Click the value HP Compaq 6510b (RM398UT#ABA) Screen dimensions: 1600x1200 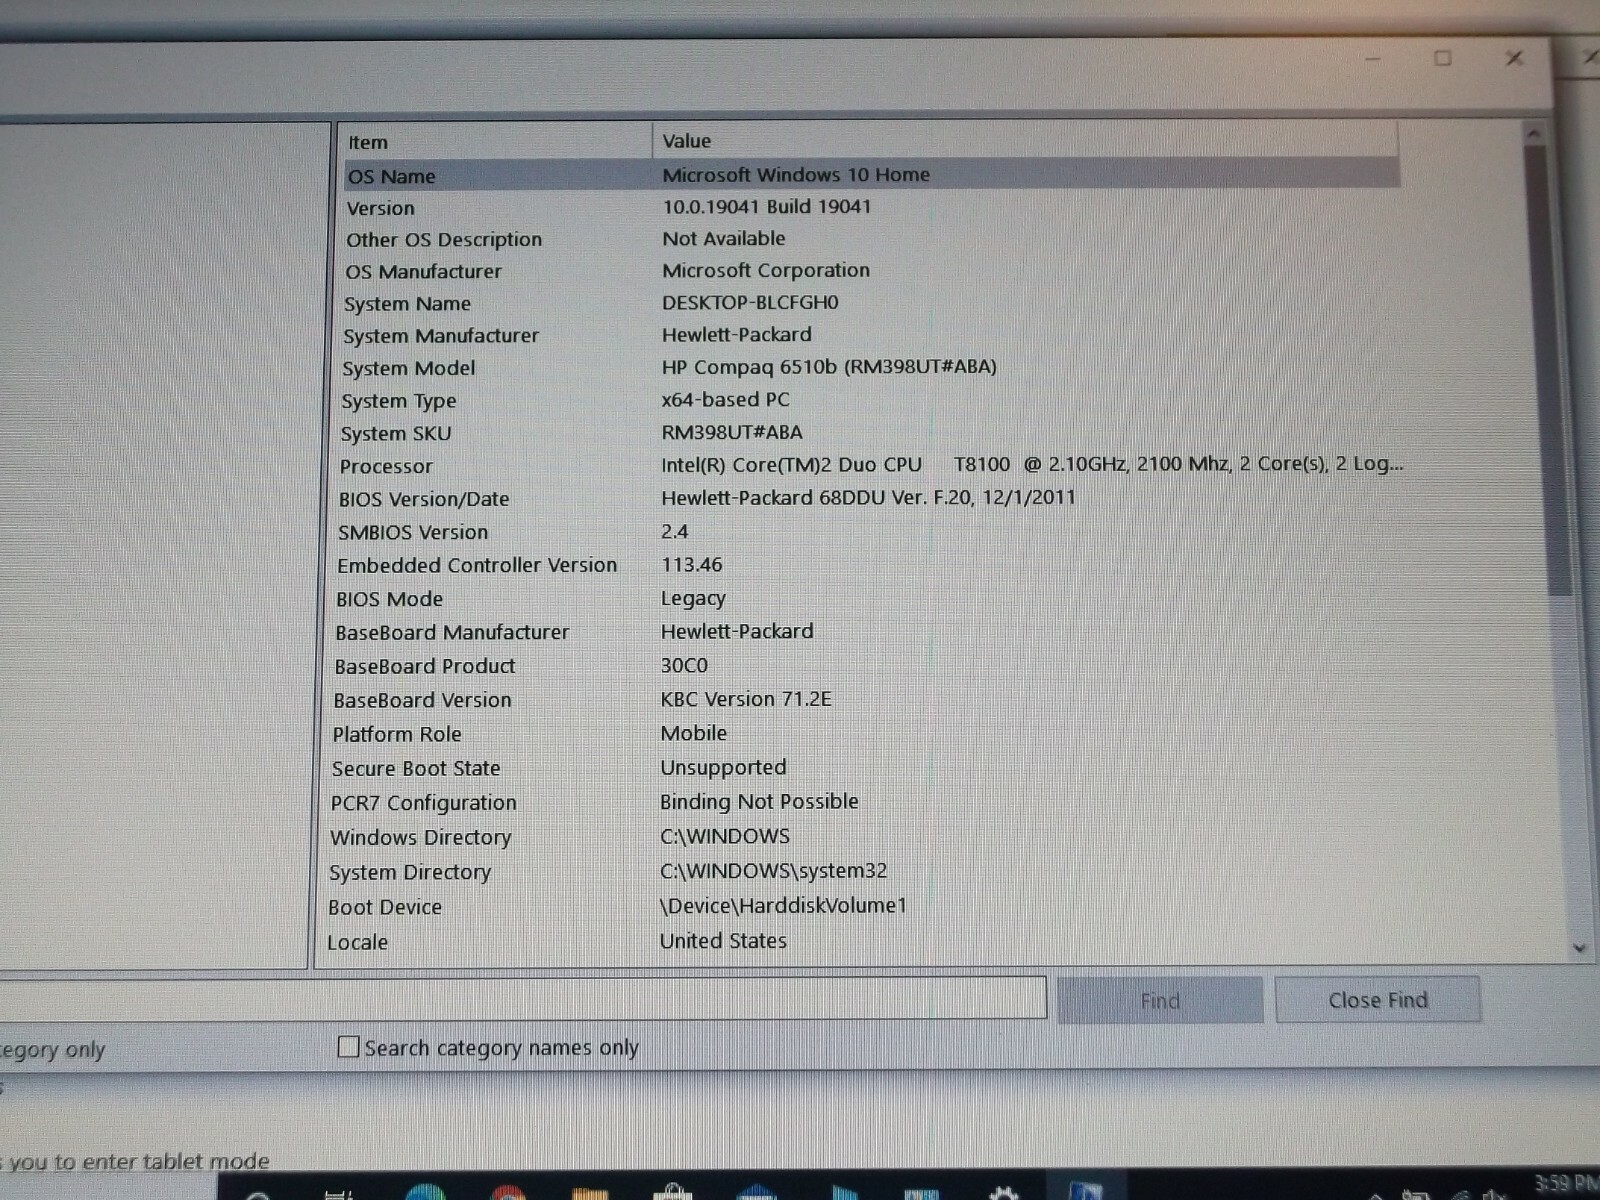pyautogui.click(x=829, y=367)
